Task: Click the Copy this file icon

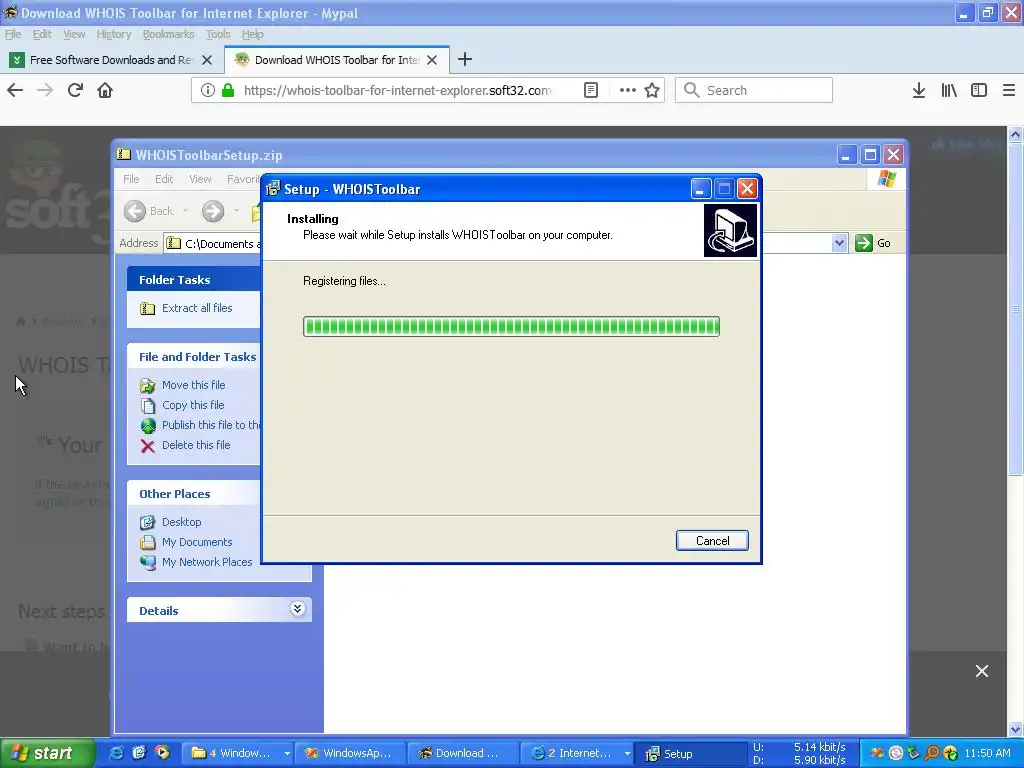Action: pyautogui.click(x=148, y=406)
